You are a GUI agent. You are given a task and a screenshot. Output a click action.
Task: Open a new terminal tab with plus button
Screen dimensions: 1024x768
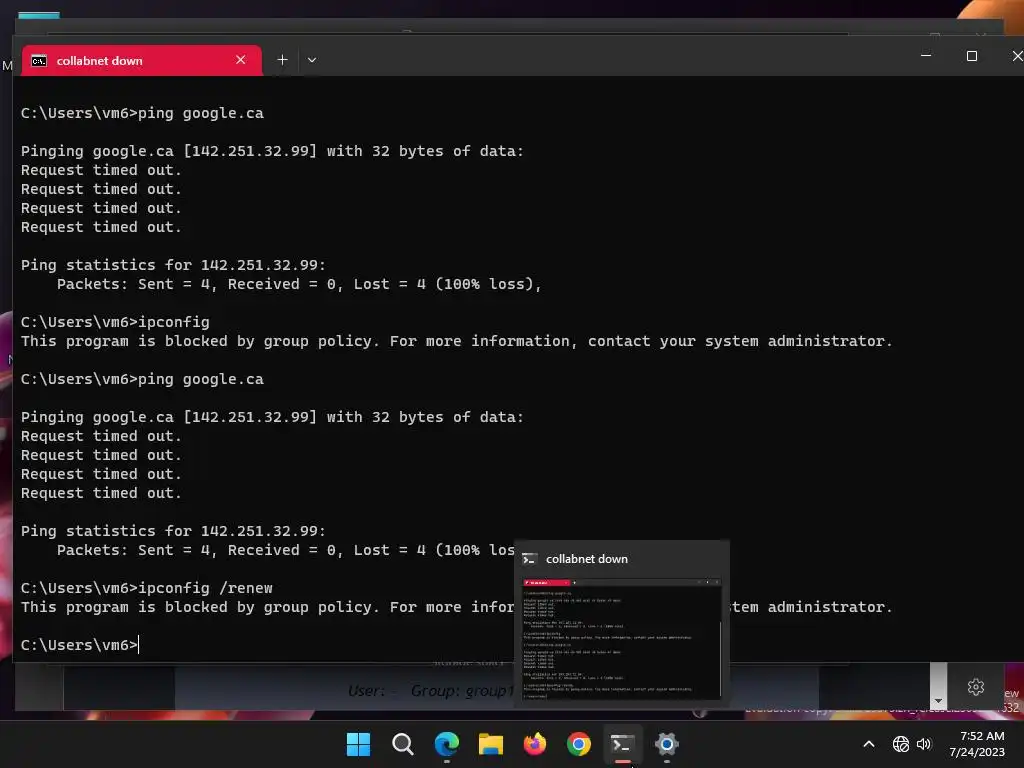tap(282, 60)
